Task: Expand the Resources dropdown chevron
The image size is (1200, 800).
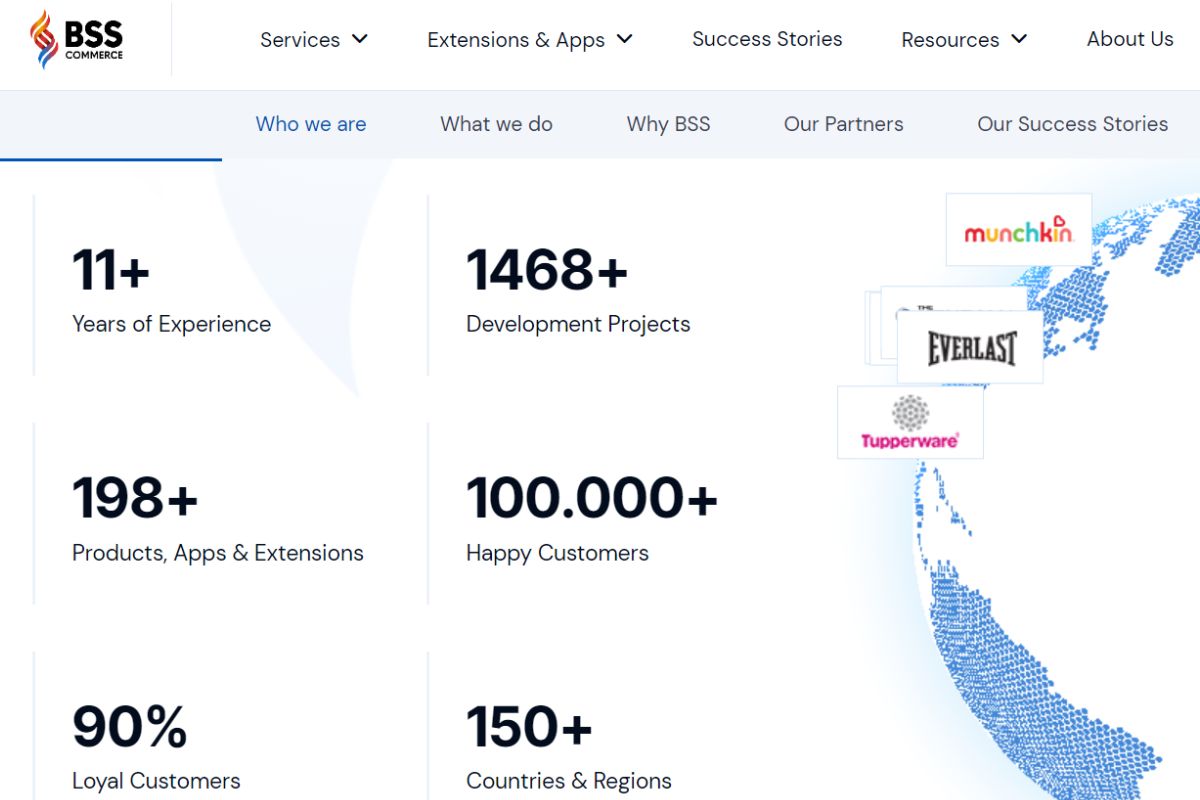Action: [1019, 39]
